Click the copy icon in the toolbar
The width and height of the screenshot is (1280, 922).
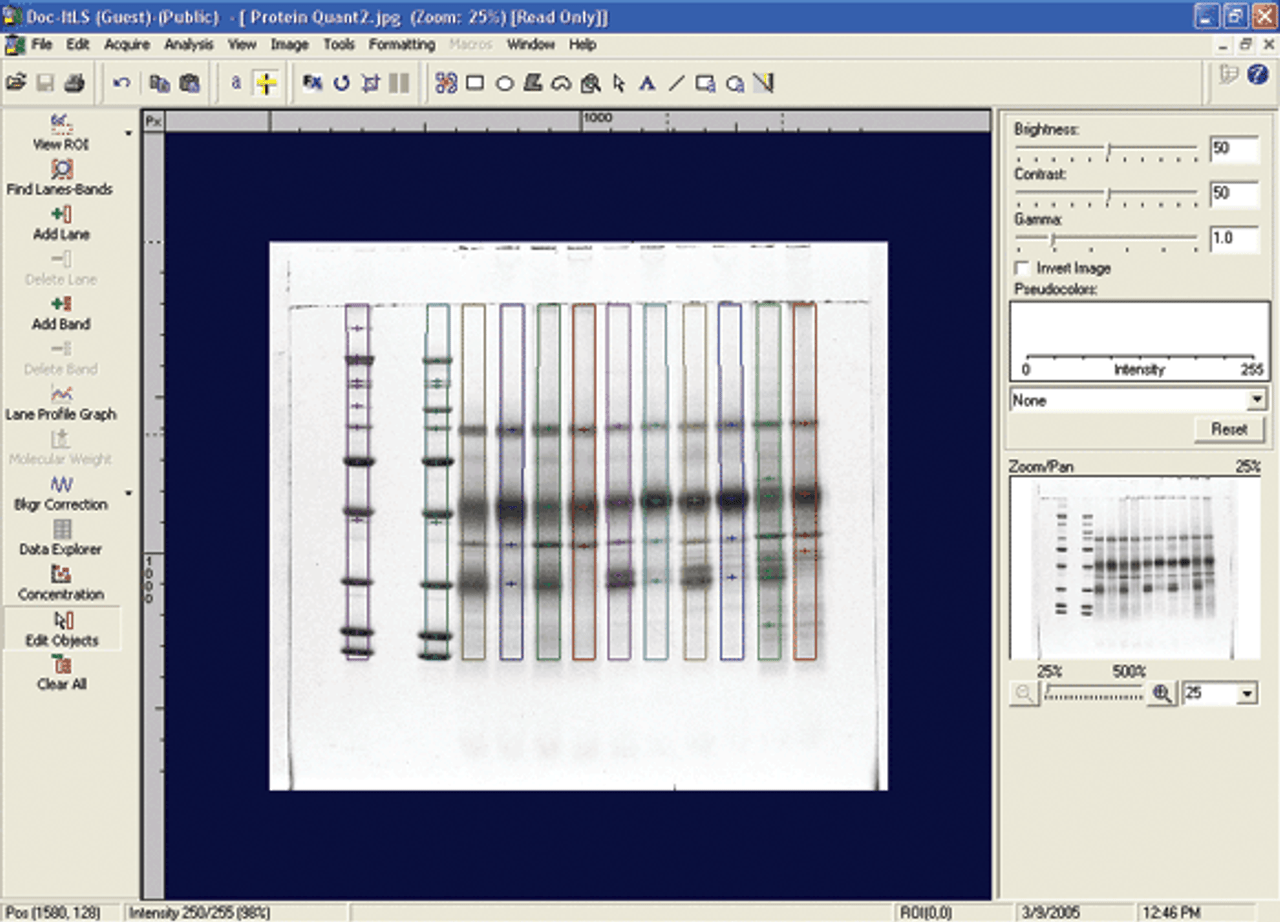click(x=160, y=83)
